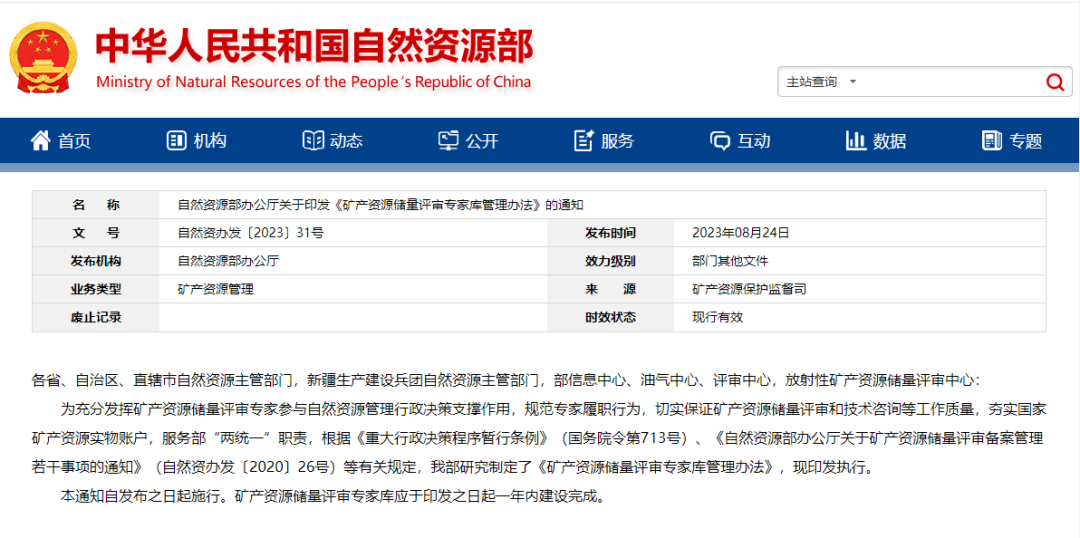Click the chat bubble icon beside 互动
Screen dimensions: 1080x538
[x=720, y=141]
